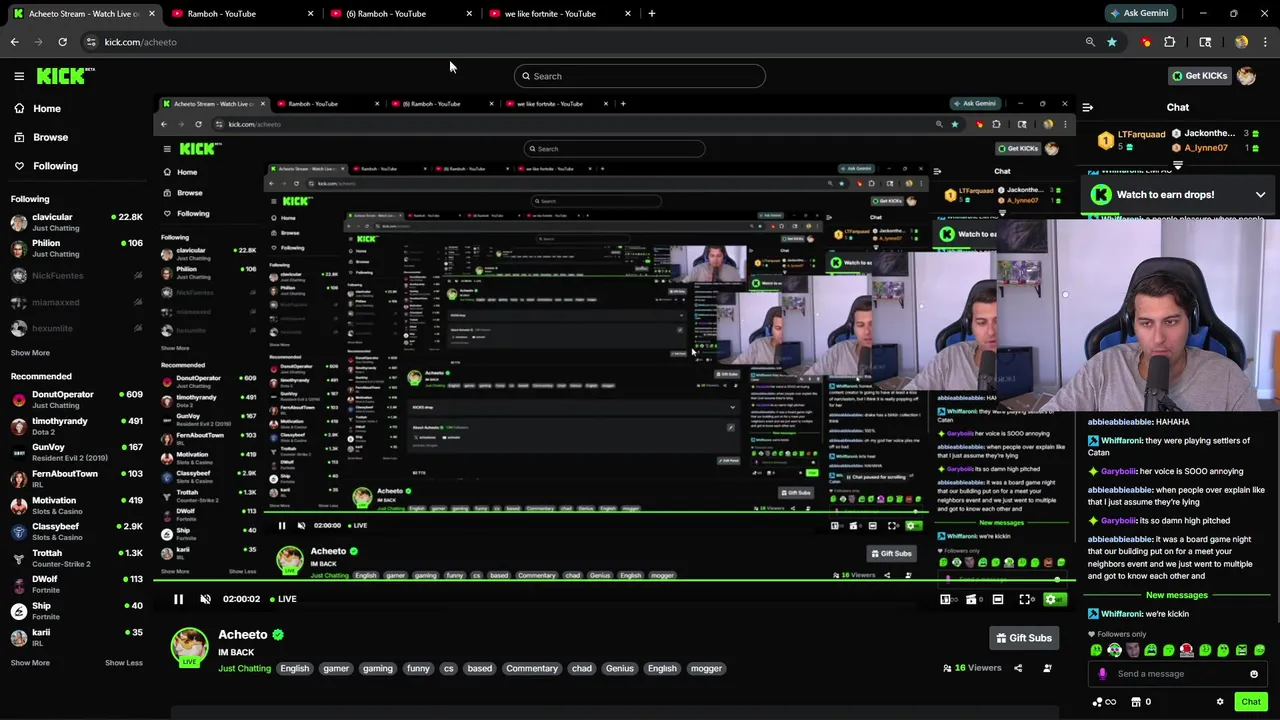The width and height of the screenshot is (1280, 720).
Task: Share the Acheeto stream
Action: click(x=1018, y=668)
